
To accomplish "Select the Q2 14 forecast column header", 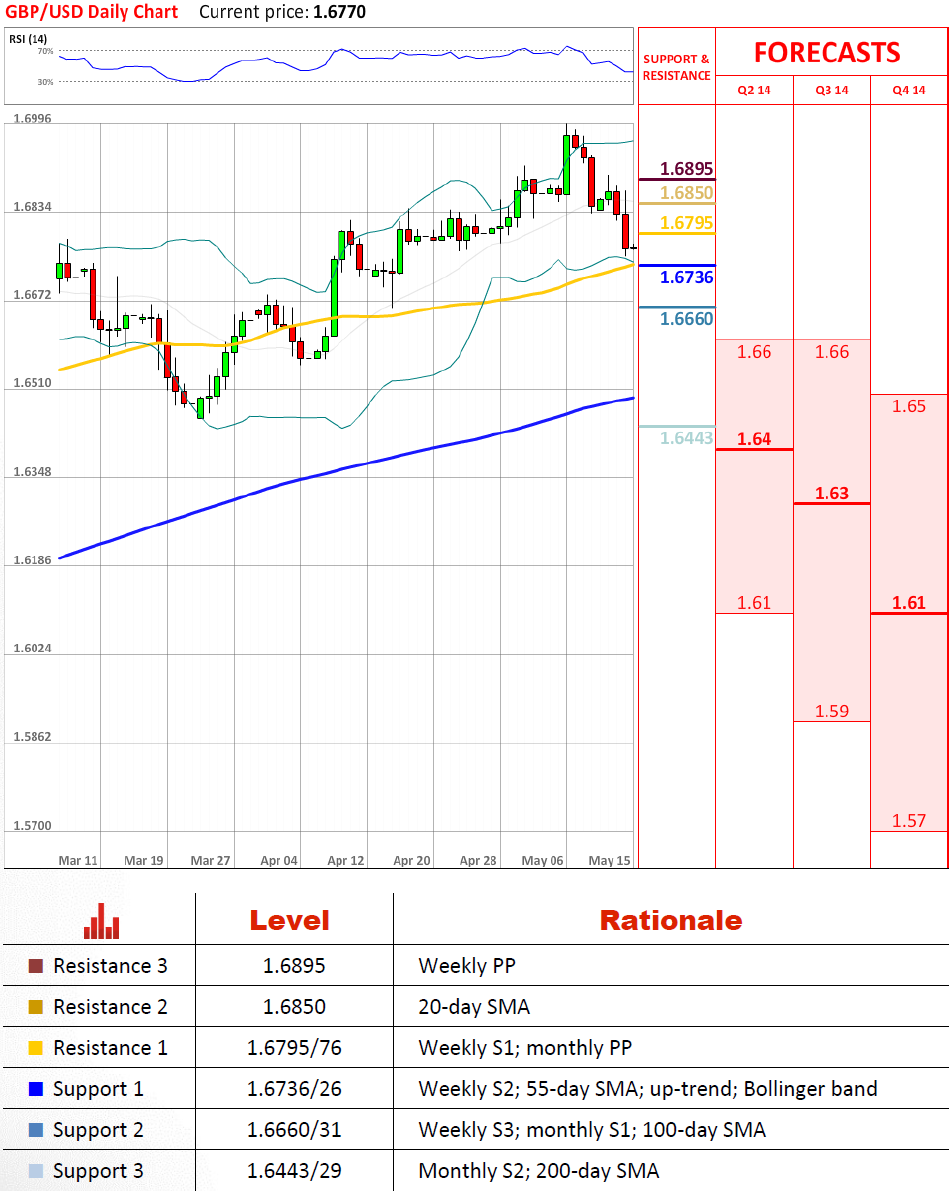I will tap(754, 90).
